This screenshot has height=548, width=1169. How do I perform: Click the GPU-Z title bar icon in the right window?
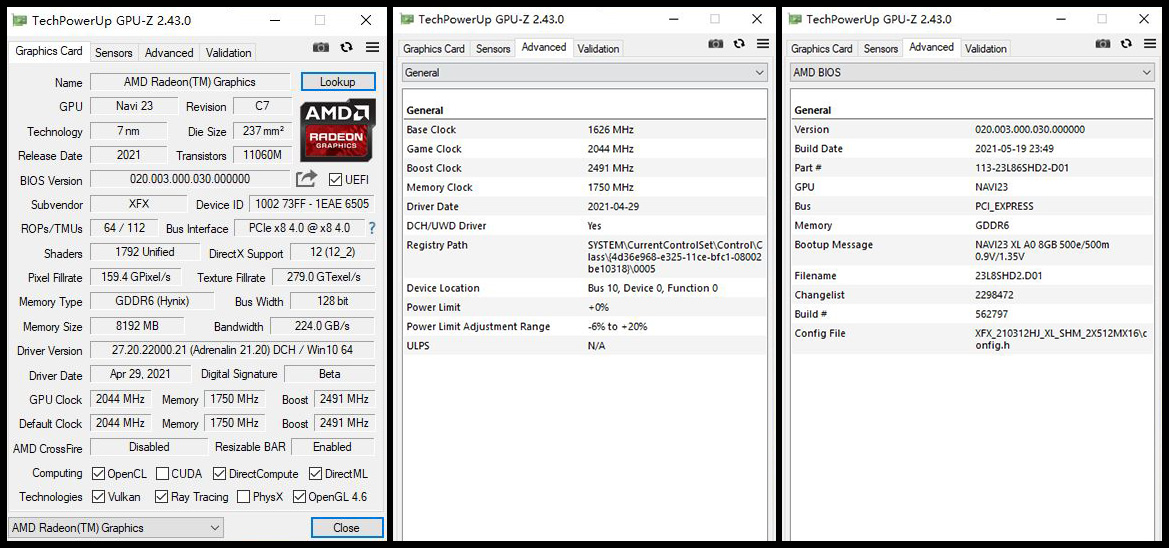click(x=796, y=19)
